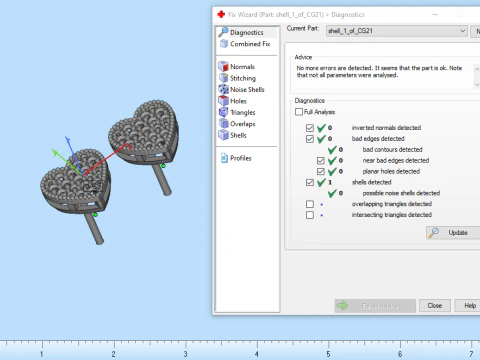This screenshot has width=480, height=360.
Task: Click the red cross Fix Wizard icon
Action: click(221, 14)
